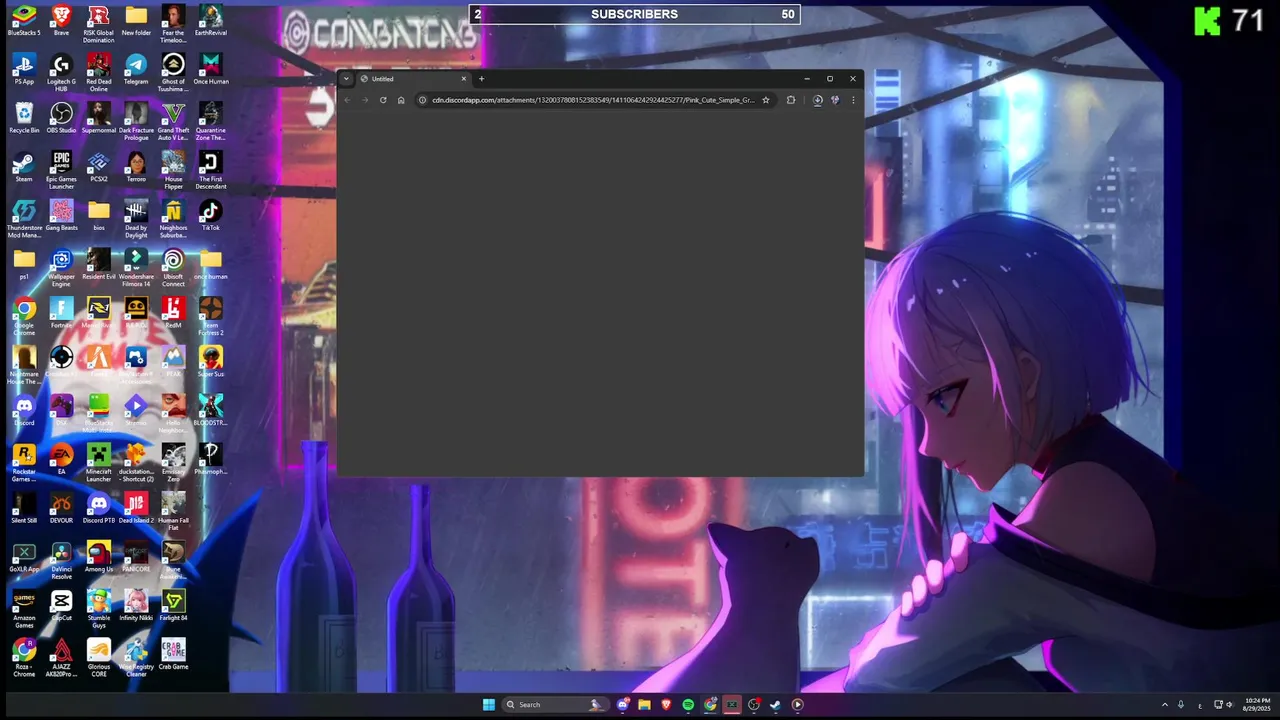The width and height of the screenshot is (1280, 720).
Task: Select the Google Chrome desktop icon
Action: tap(24, 318)
